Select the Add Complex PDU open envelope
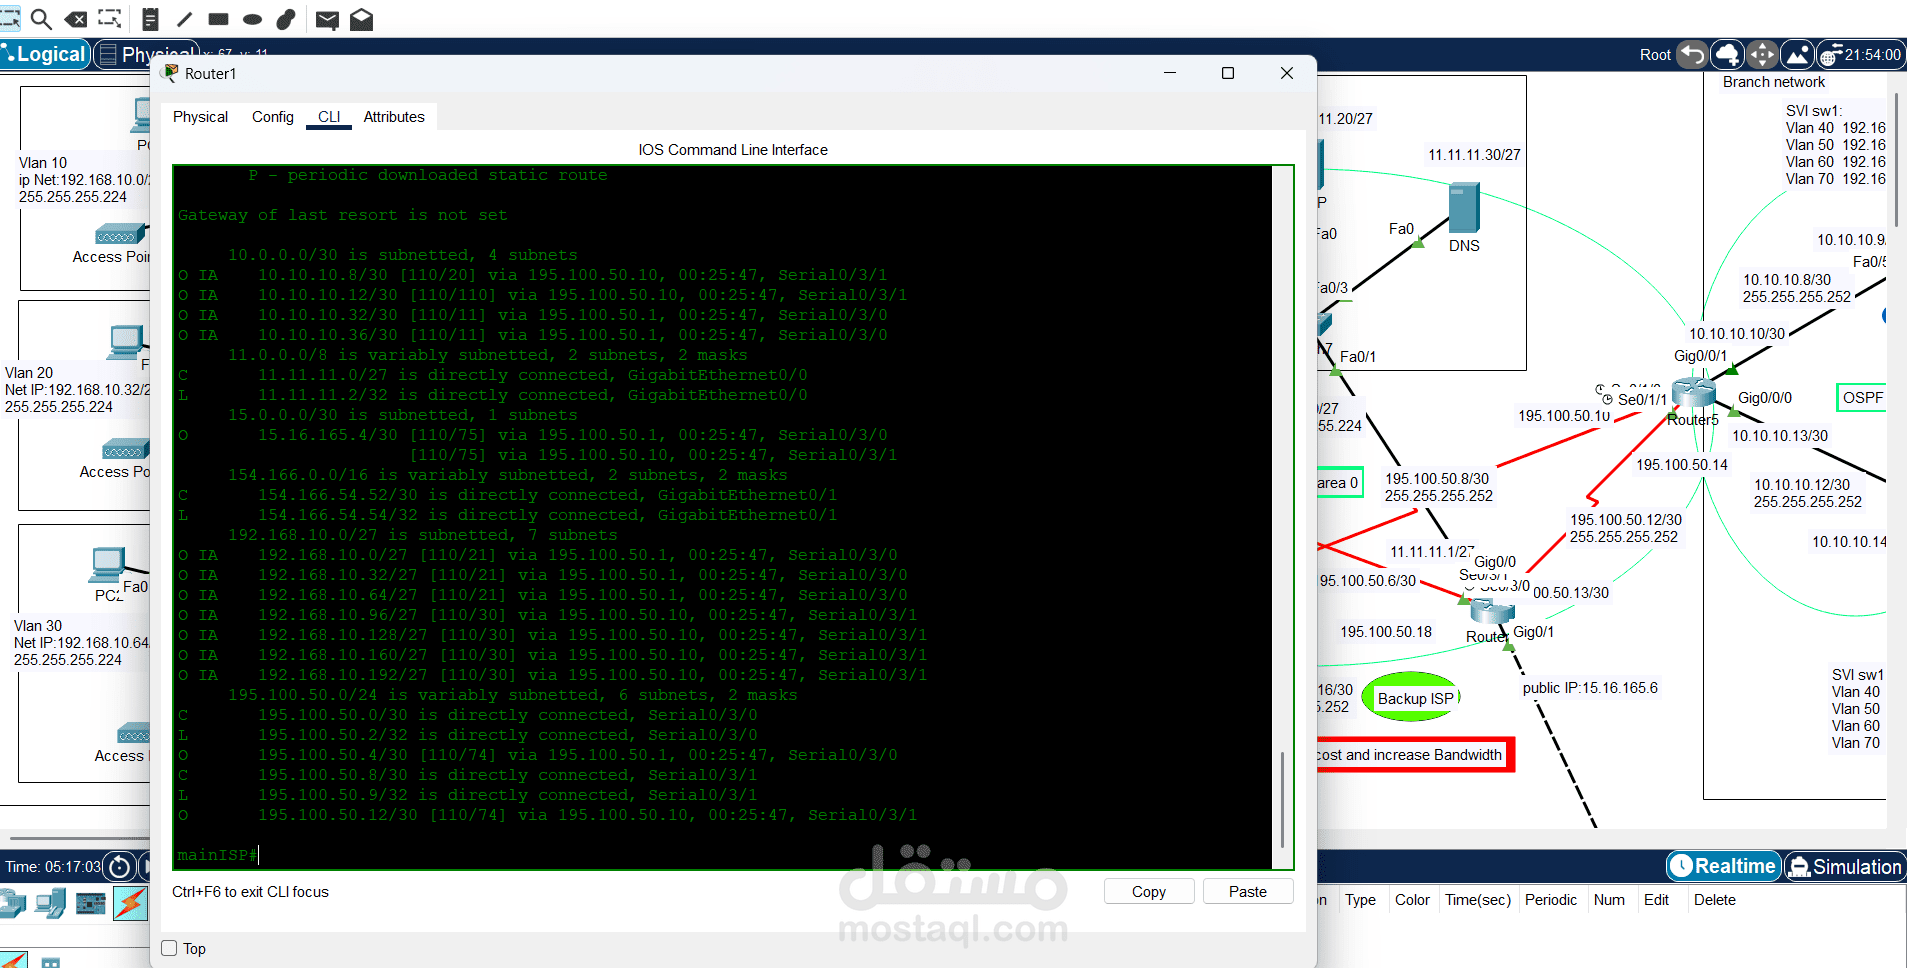 362,19
